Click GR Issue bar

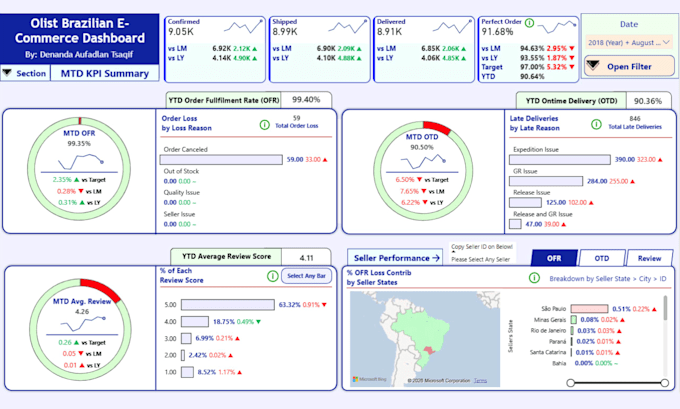[546, 181]
